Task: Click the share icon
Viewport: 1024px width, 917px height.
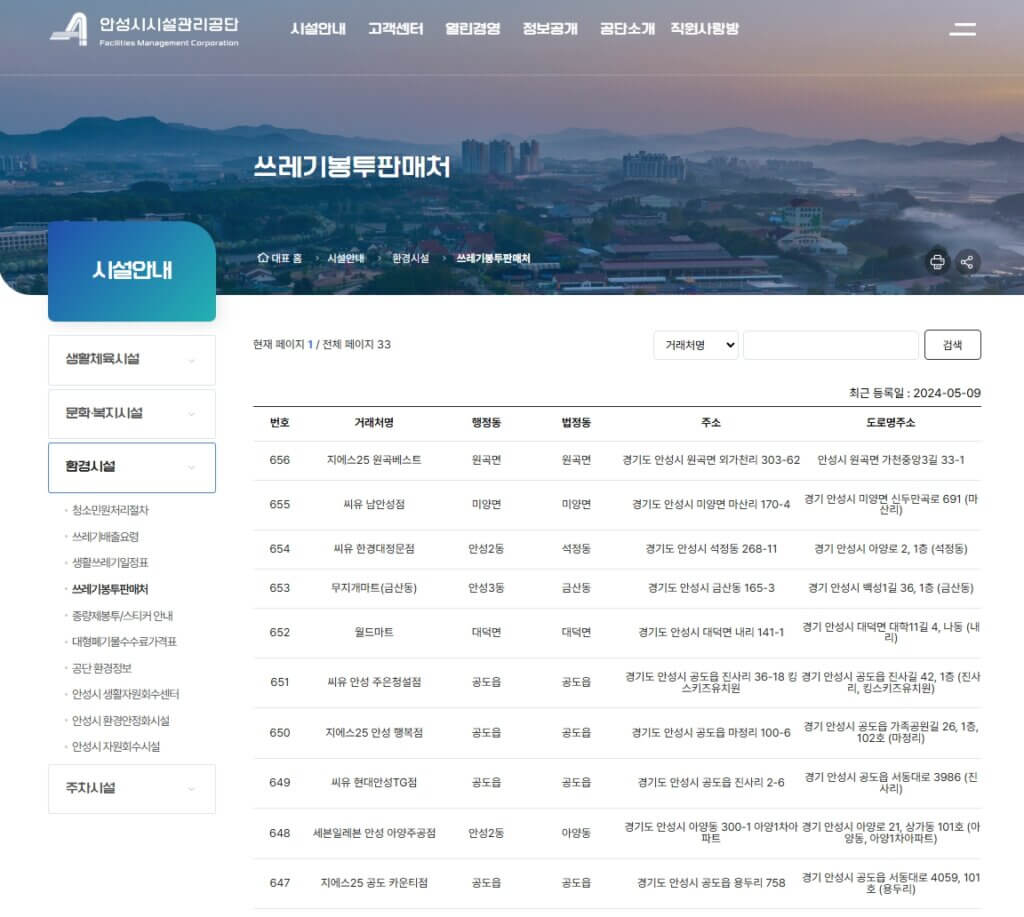Action: (967, 262)
